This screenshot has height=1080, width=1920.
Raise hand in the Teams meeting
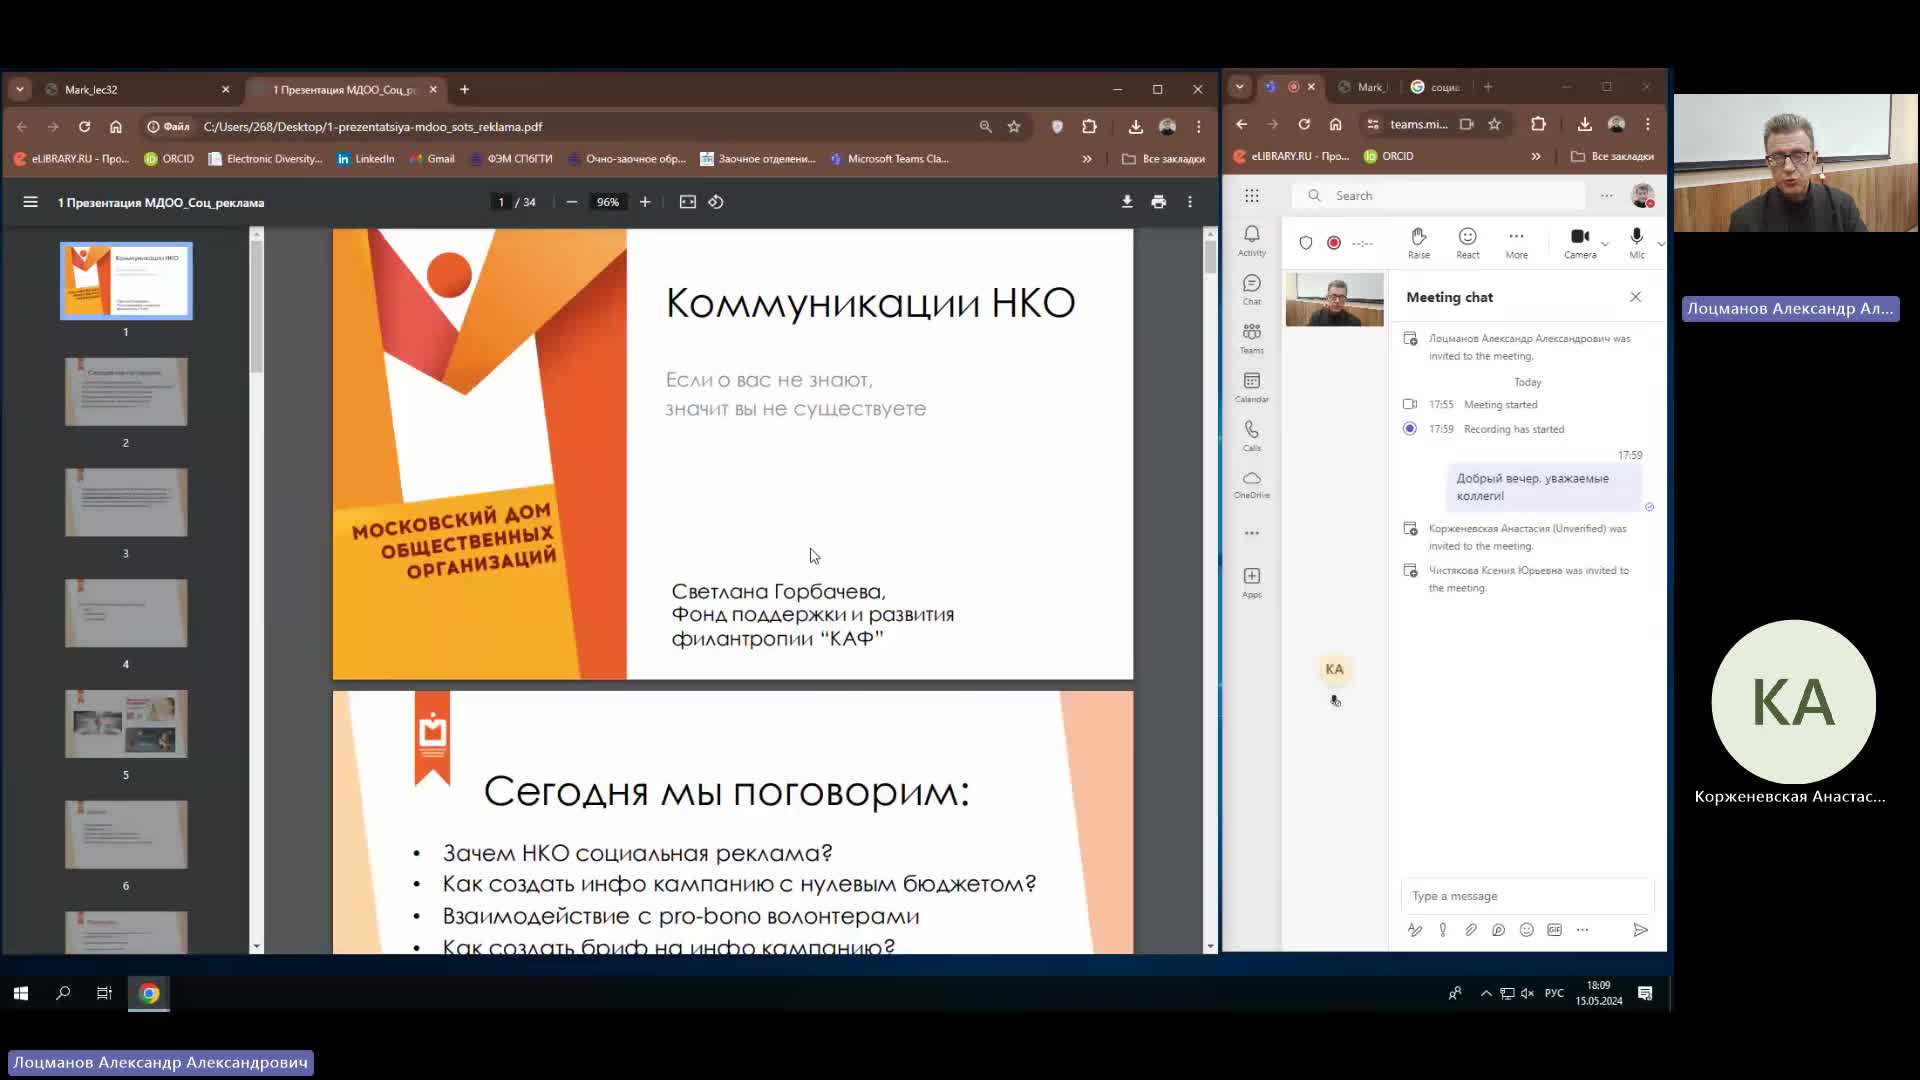pyautogui.click(x=1419, y=243)
